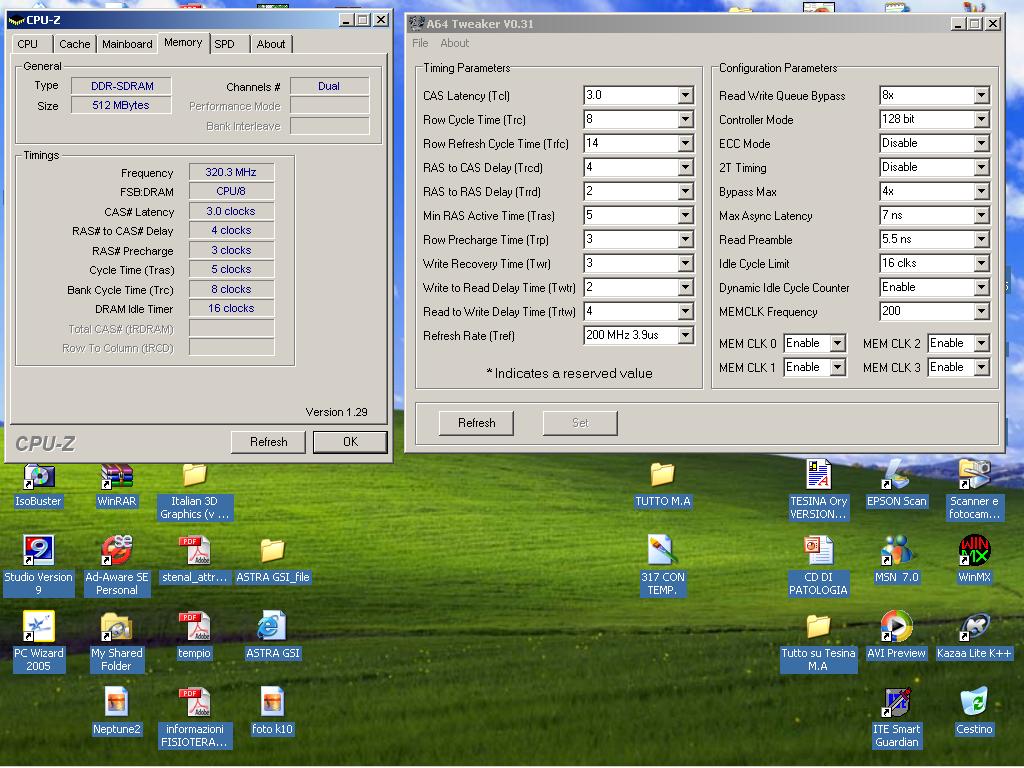Open About menu in A64 Tweaker
The image size is (1024, 768).
[455, 43]
